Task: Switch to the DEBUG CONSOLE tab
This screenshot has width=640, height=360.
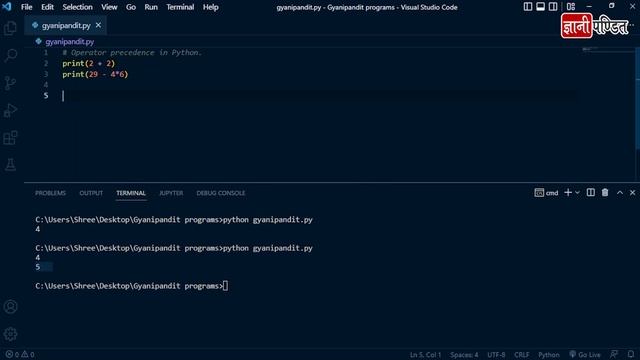Action: (221, 193)
